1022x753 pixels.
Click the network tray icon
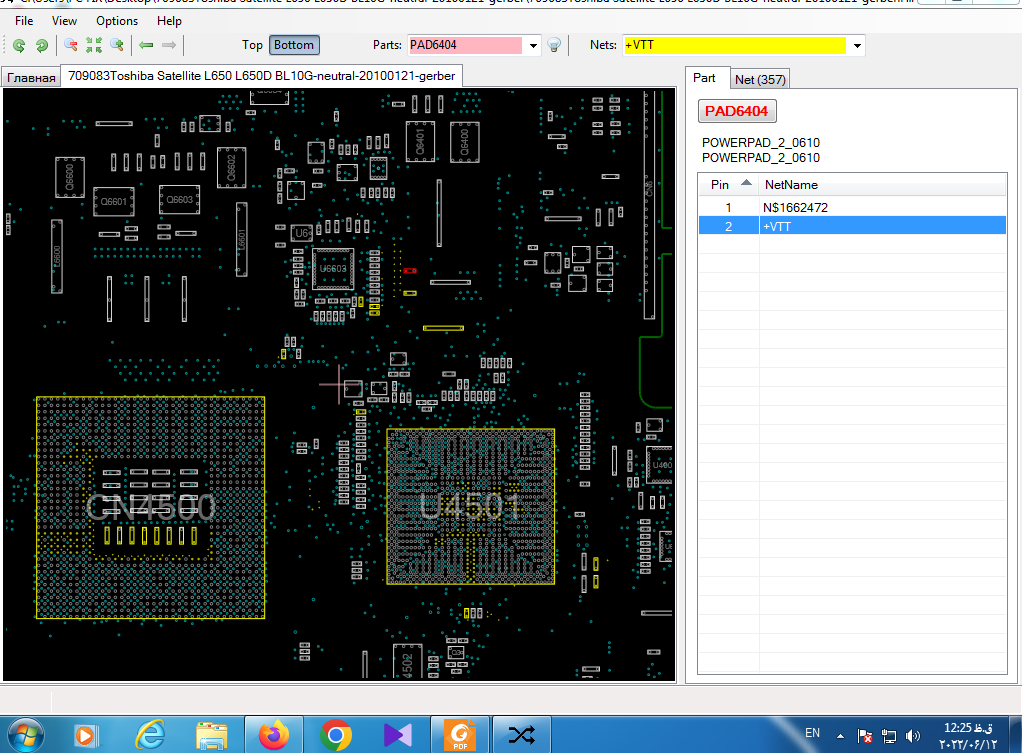point(888,736)
